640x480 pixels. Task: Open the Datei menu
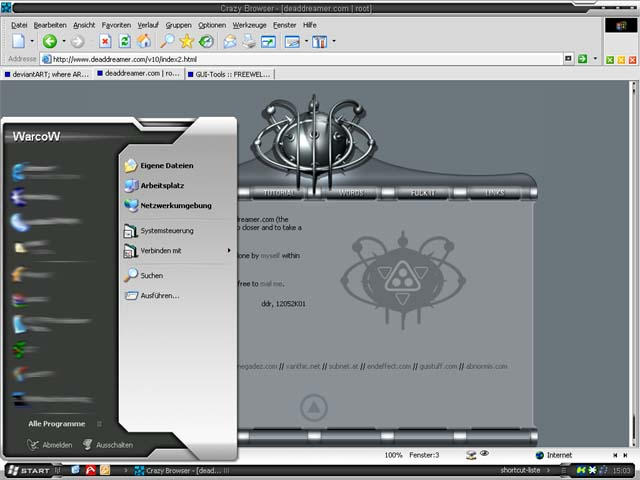[x=19, y=25]
